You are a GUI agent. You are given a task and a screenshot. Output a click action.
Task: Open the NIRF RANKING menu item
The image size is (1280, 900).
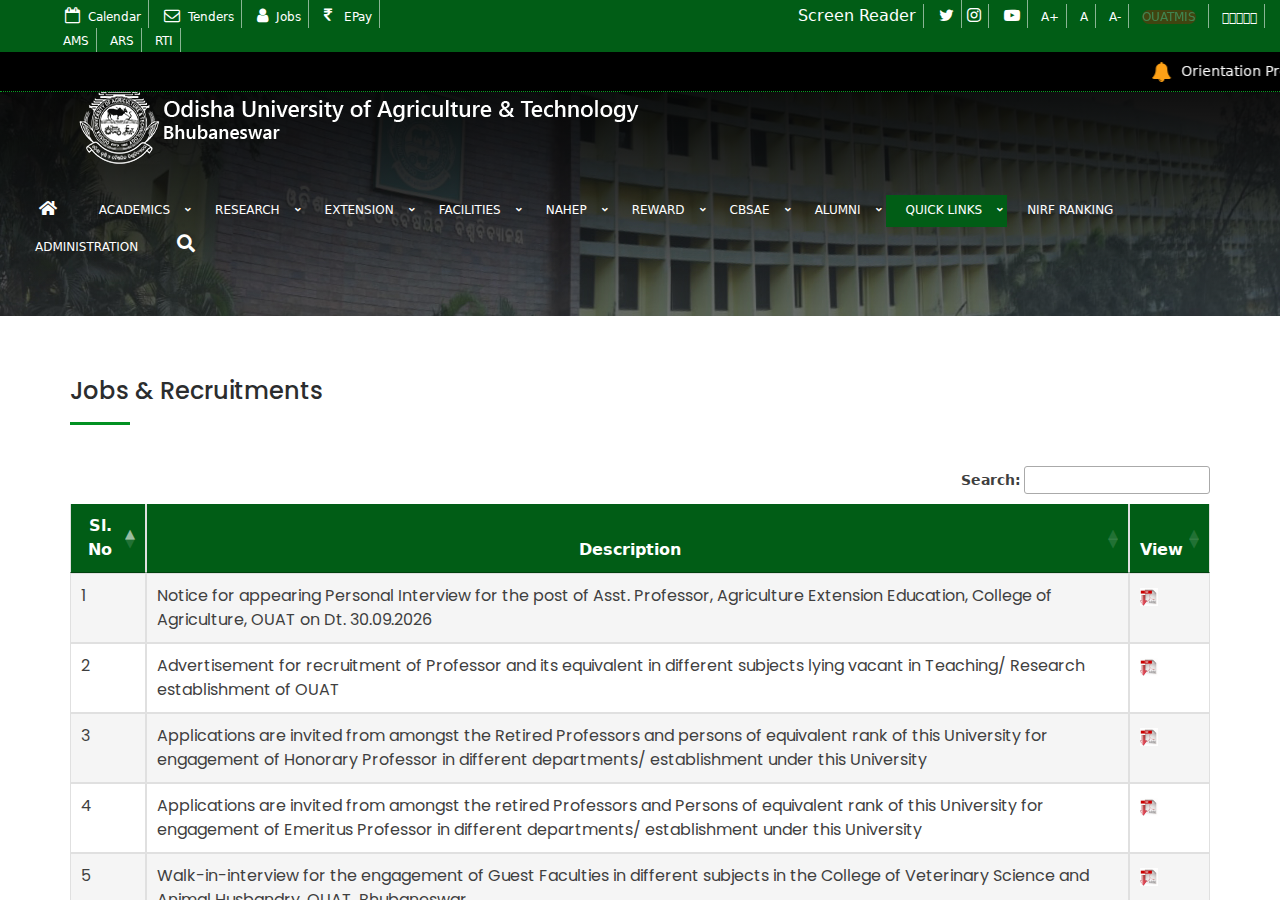coord(1070,210)
